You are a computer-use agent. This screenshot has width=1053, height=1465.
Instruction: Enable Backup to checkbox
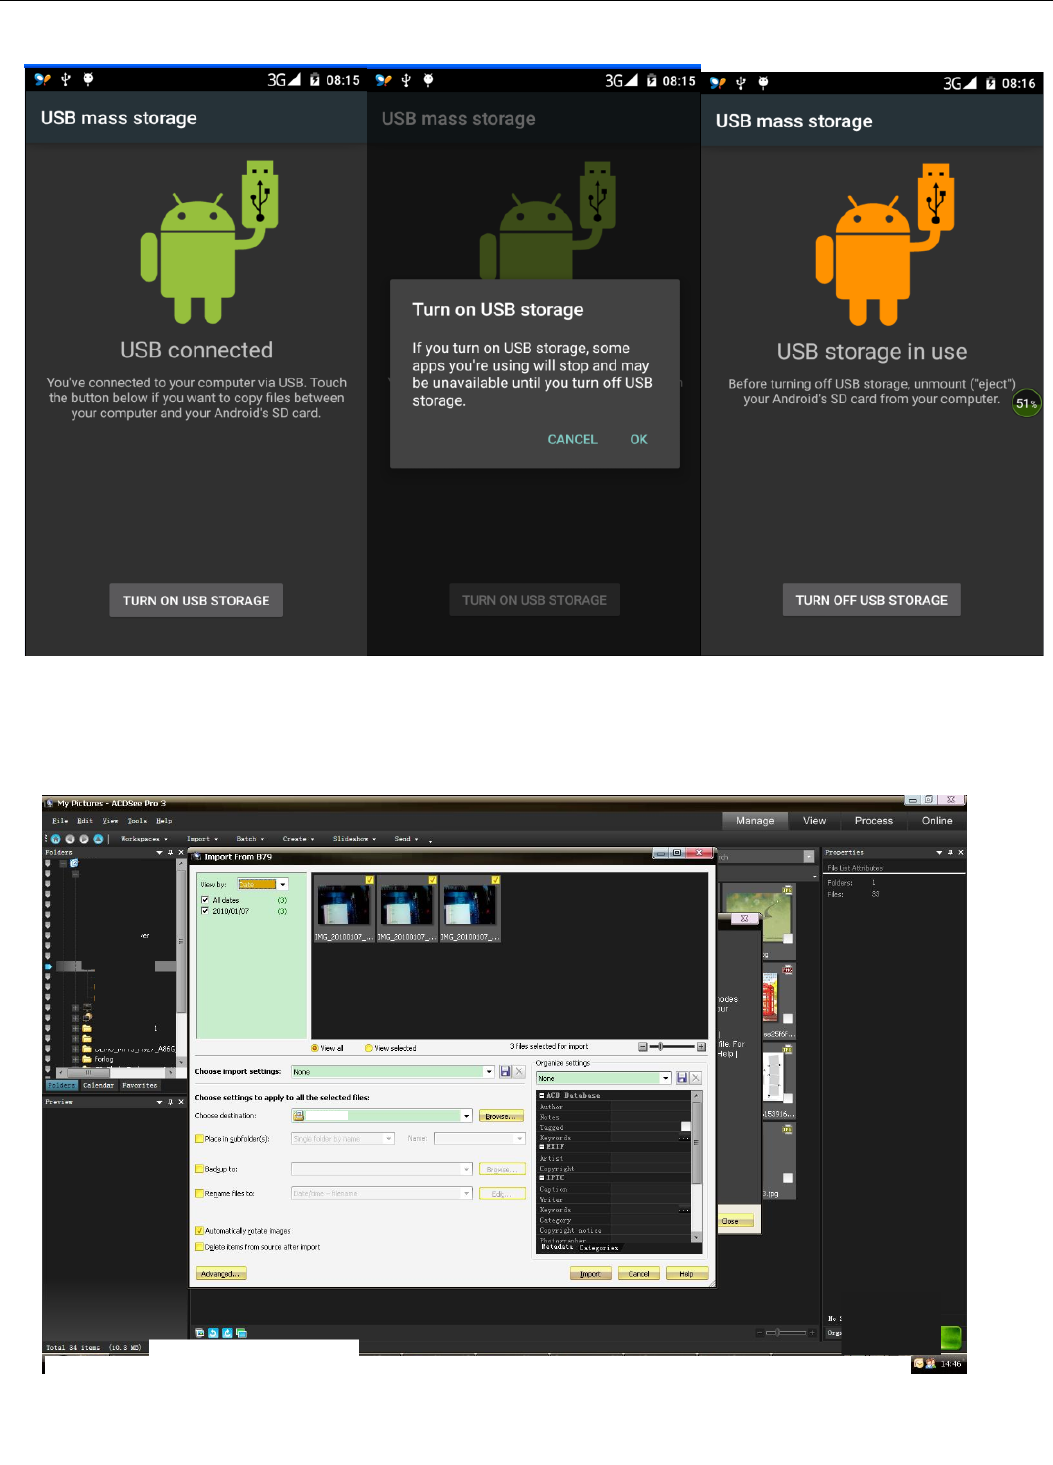(199, 1169)
